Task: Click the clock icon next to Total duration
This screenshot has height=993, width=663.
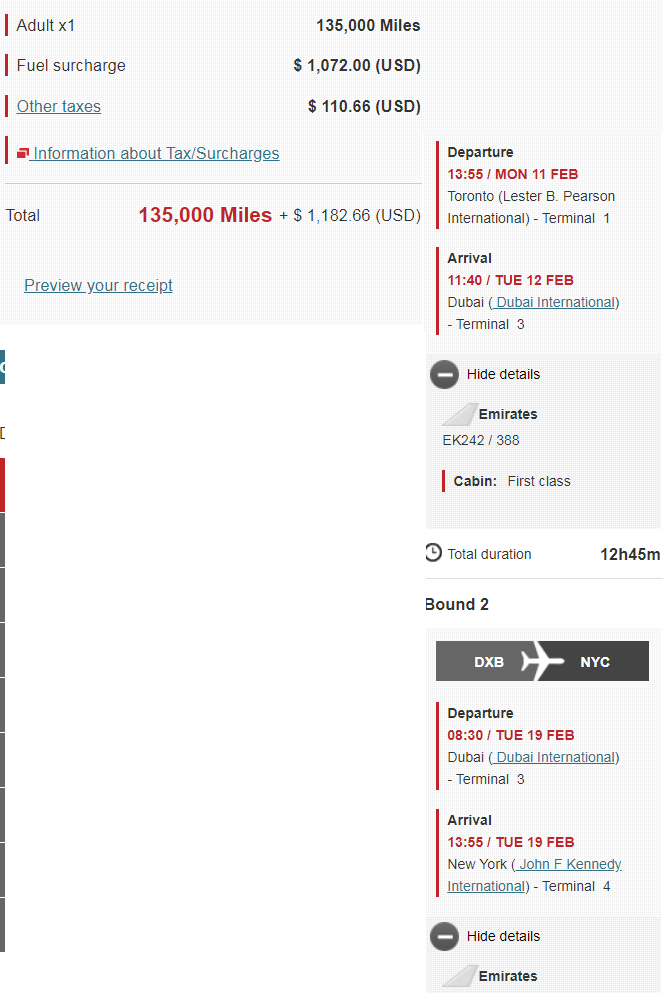Action: 433,553
